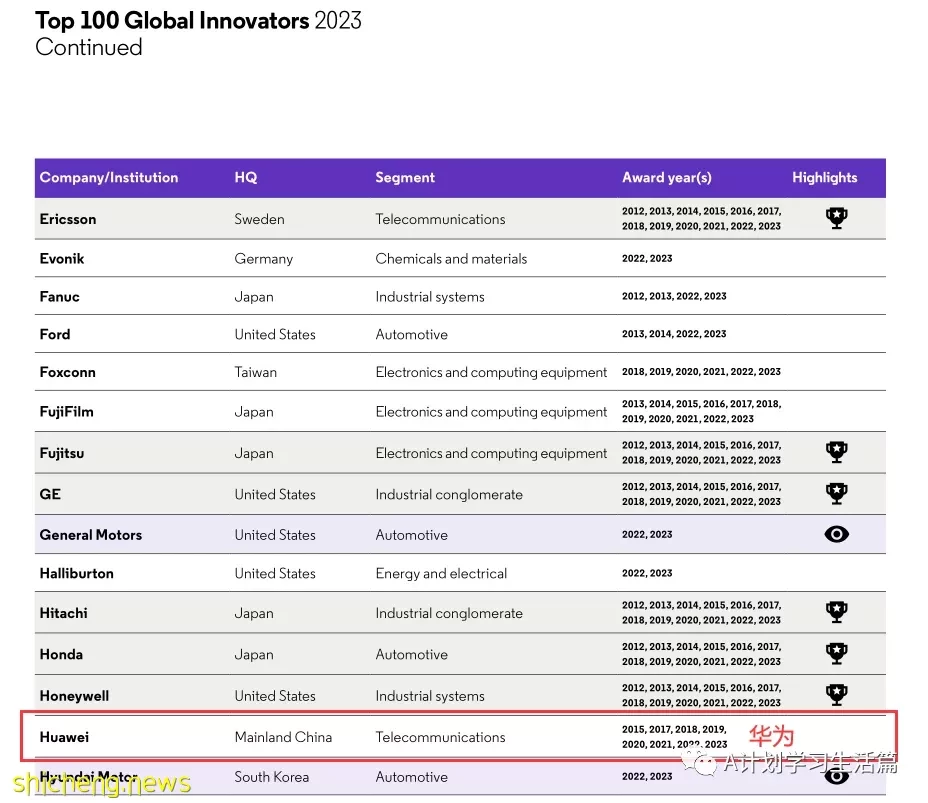The width and height of the screenshot is (928, 803).
Task: Select the company name 'Foxconn'
Action: click(67, 372)
